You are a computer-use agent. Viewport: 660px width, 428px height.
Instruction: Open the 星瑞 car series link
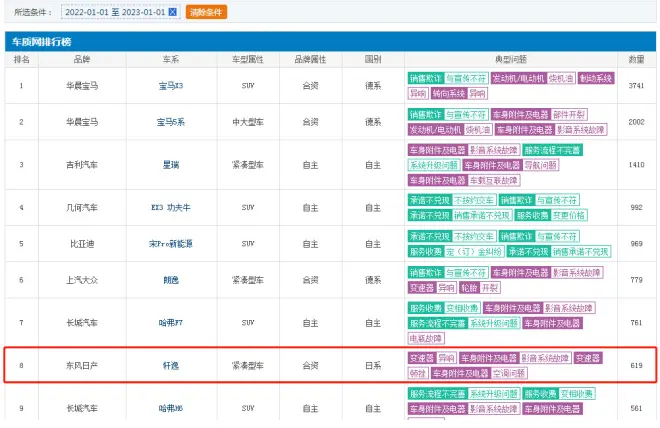[171, 165]
